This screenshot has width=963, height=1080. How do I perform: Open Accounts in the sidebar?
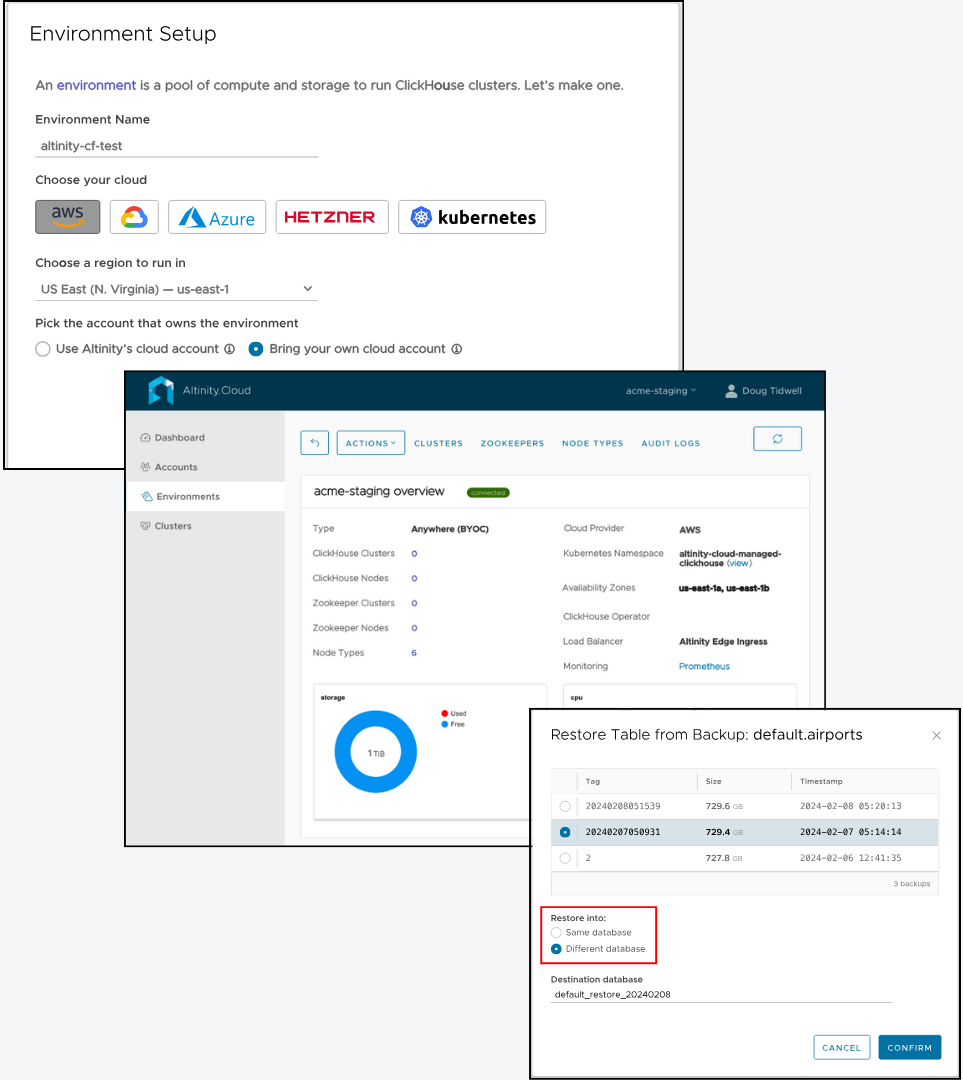tap(176, 467)
